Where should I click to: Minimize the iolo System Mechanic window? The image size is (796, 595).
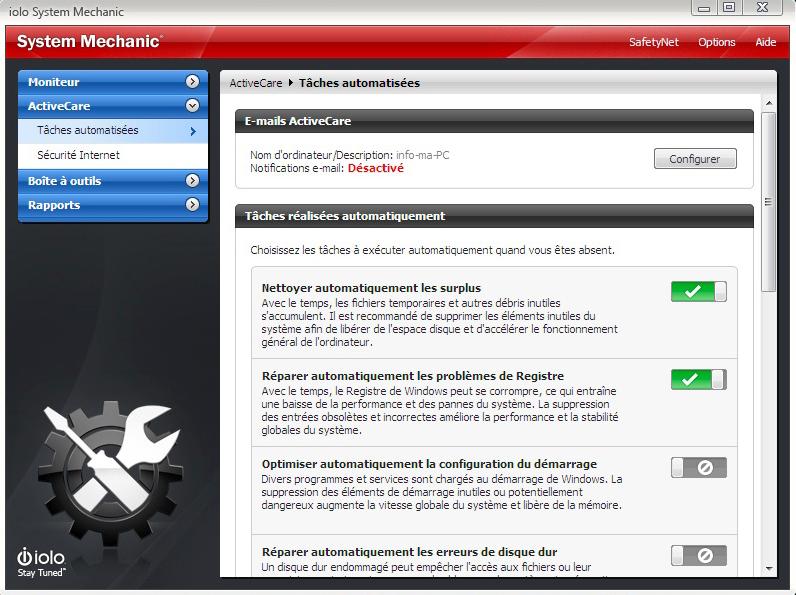click(x=704, y=8)
